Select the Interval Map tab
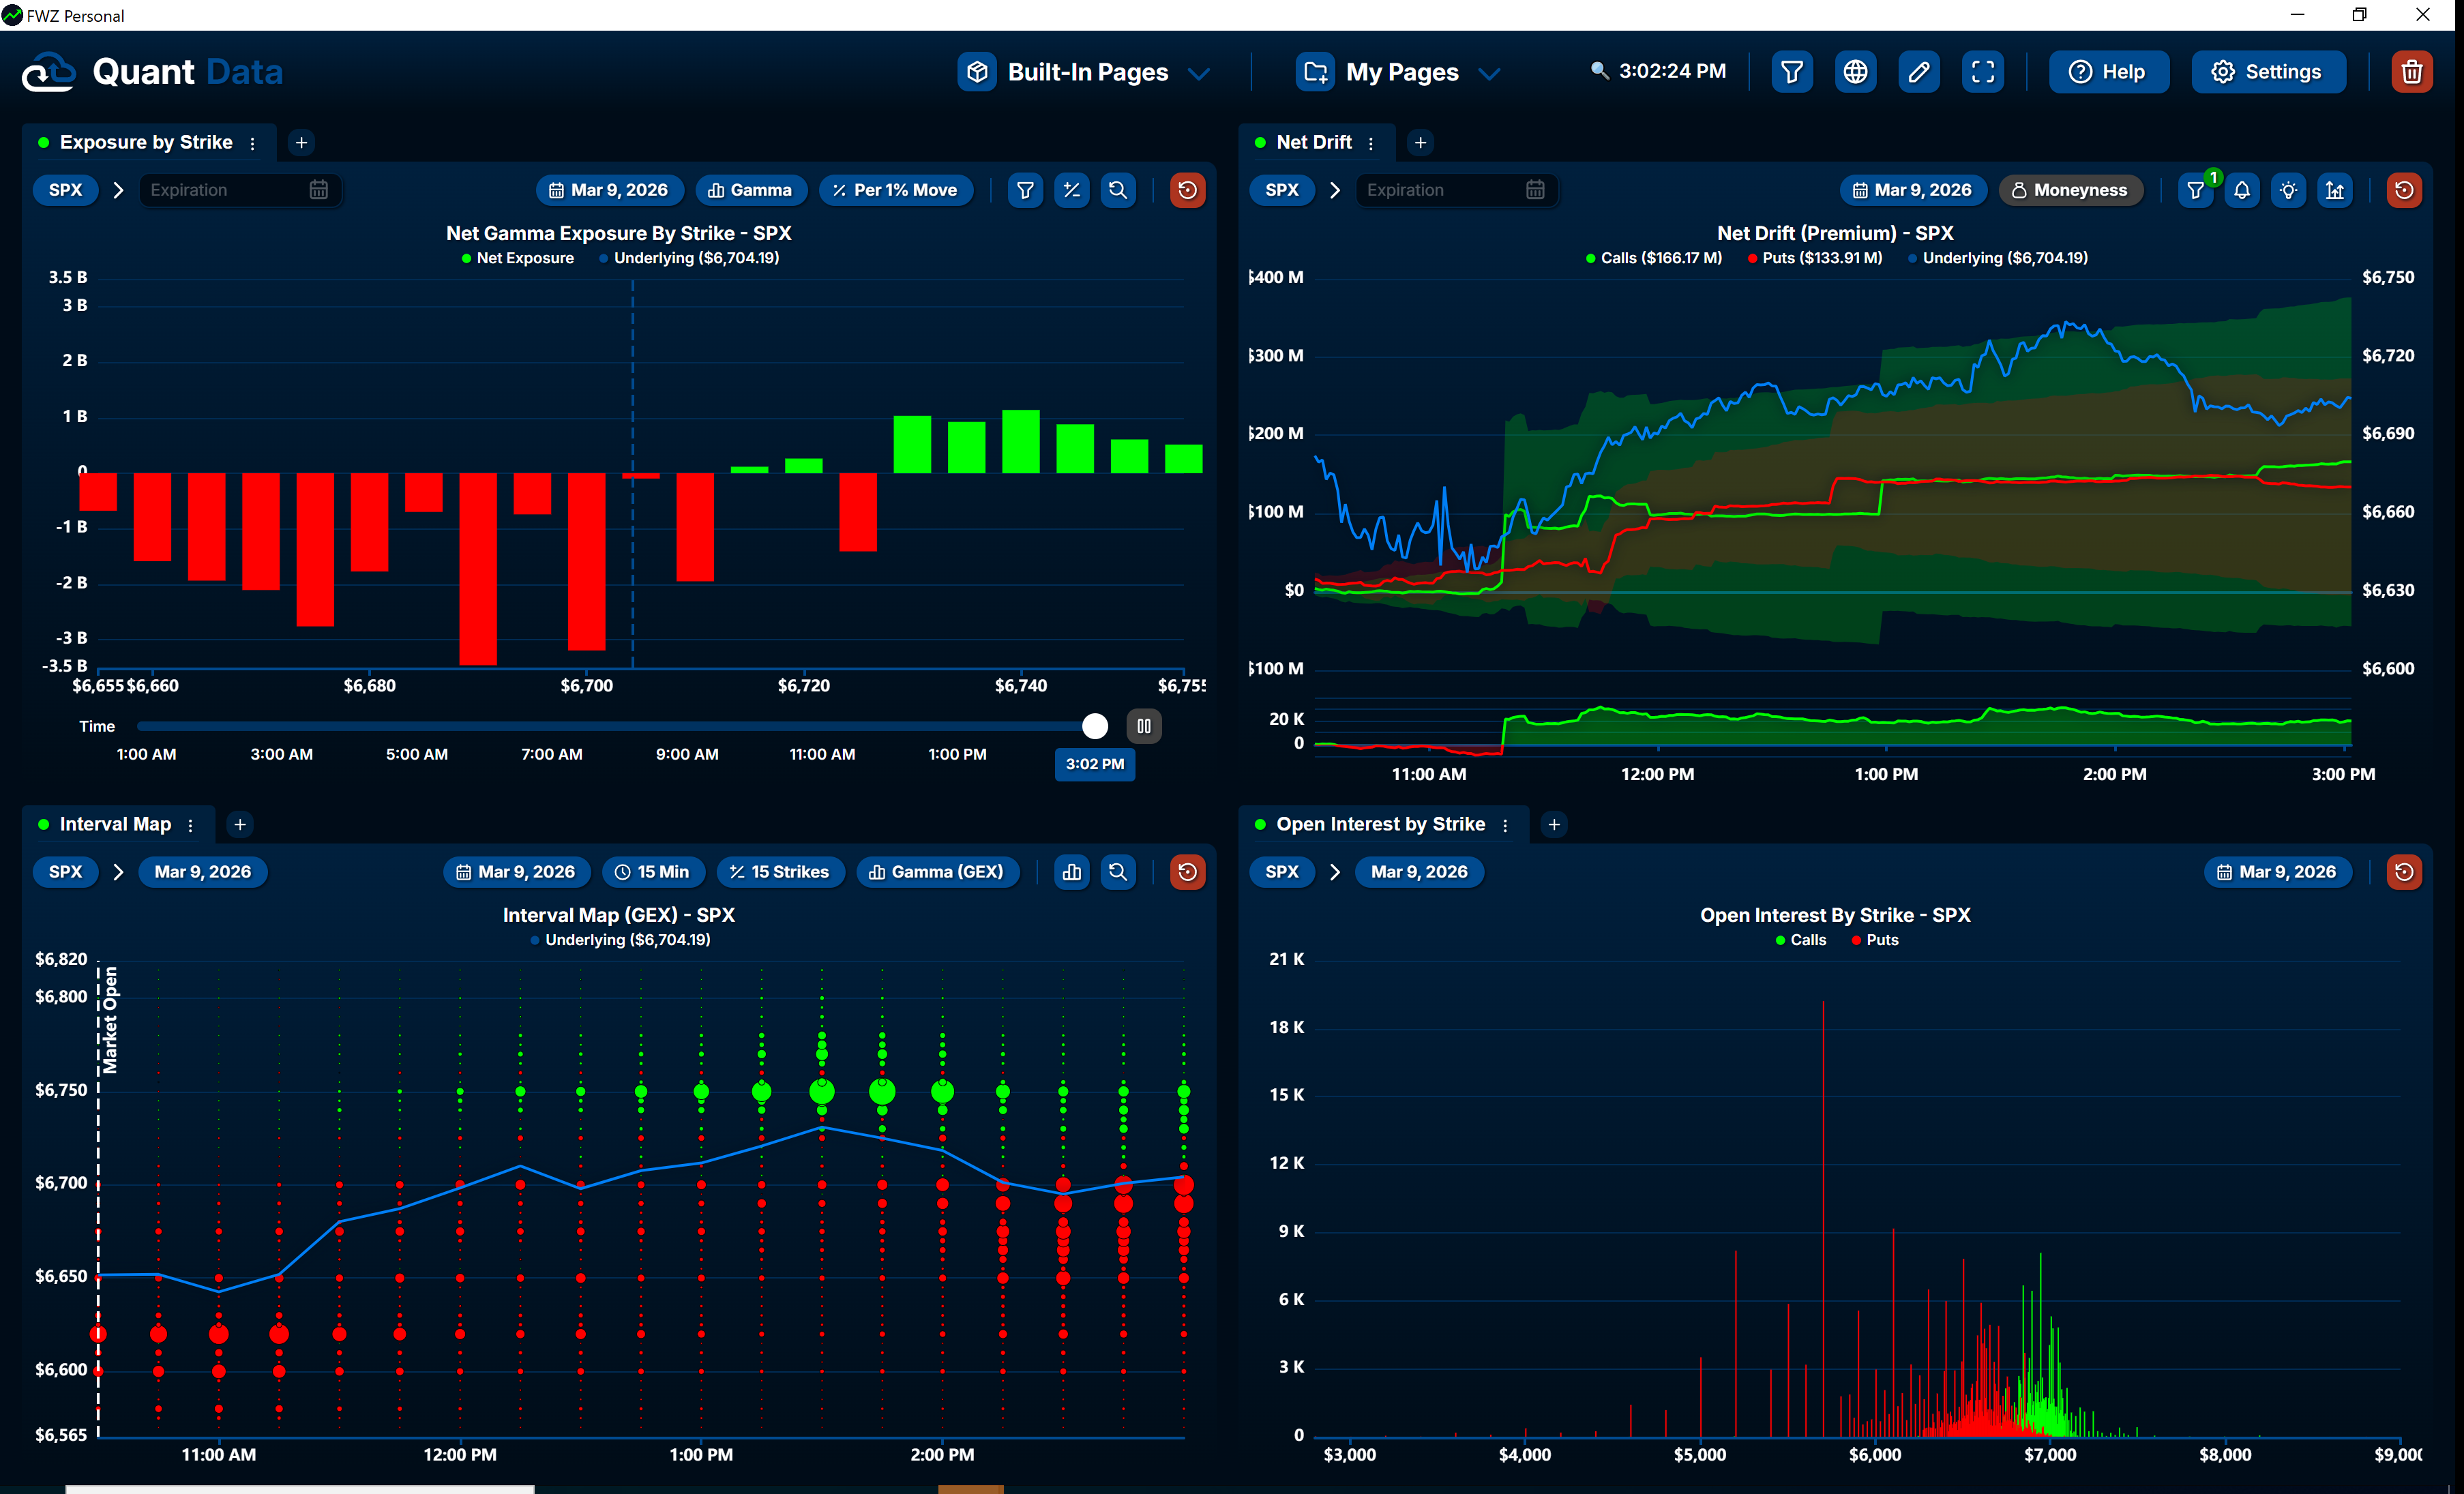Image resolution: width=2464 pixels, height=1494 pixels. coord(115,824)
